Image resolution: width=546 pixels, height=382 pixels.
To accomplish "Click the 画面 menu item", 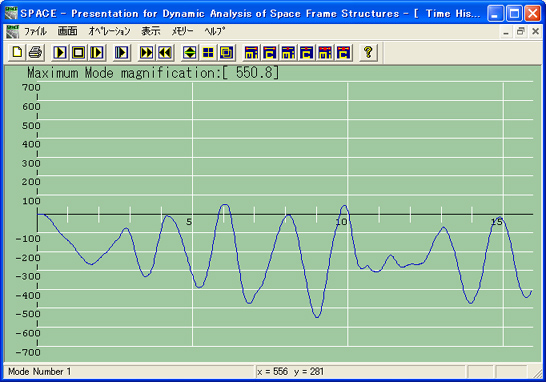I will (68, 32).
